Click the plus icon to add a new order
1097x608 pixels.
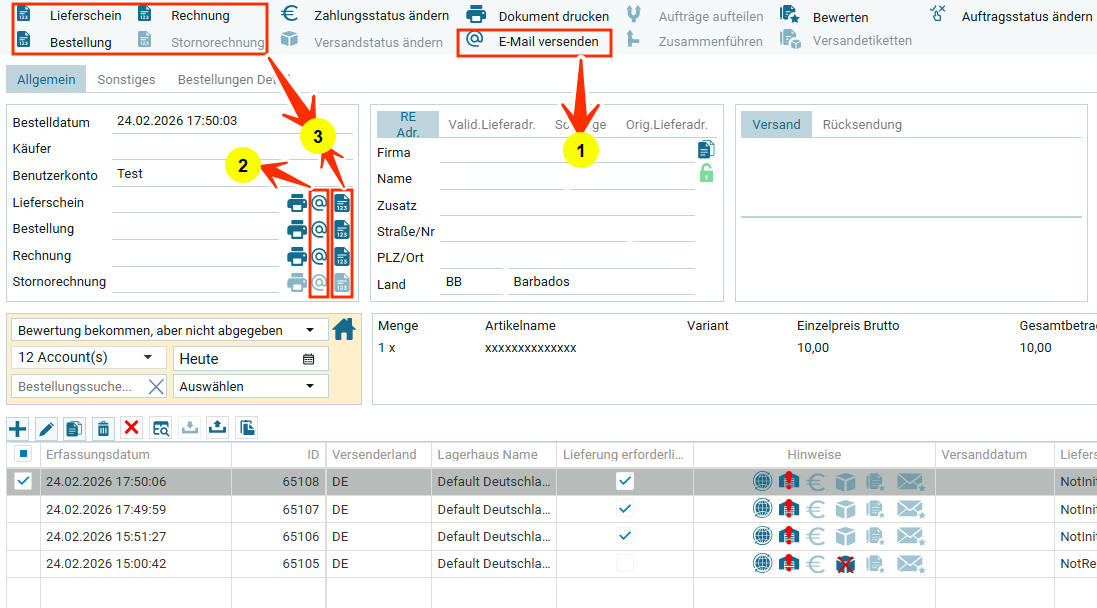[18, 428]
